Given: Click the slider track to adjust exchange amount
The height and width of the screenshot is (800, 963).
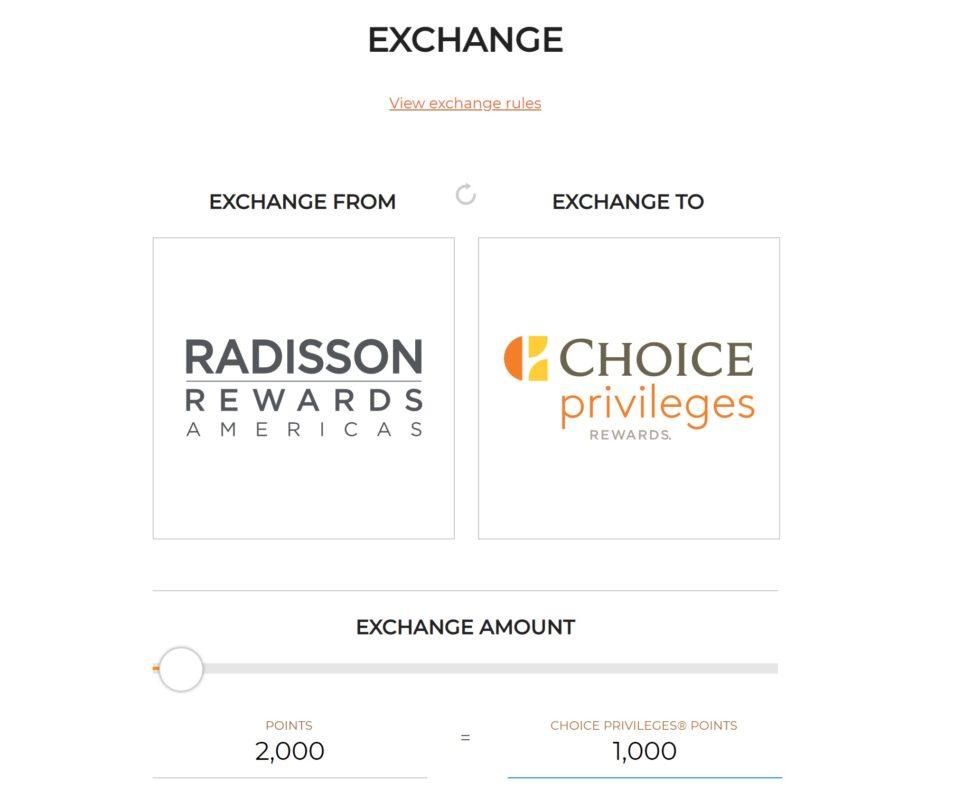Looking at the screenshot, I should (x=500, y=666).
